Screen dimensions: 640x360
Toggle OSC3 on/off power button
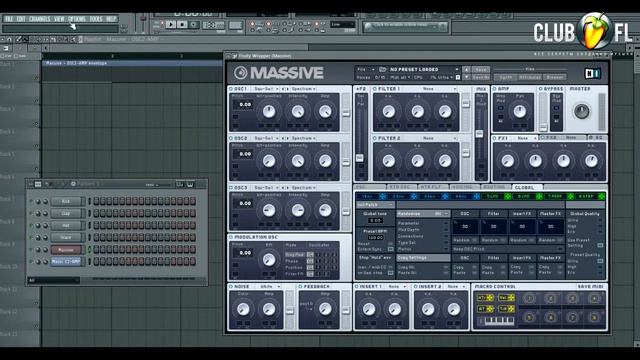tap(231, 188)
